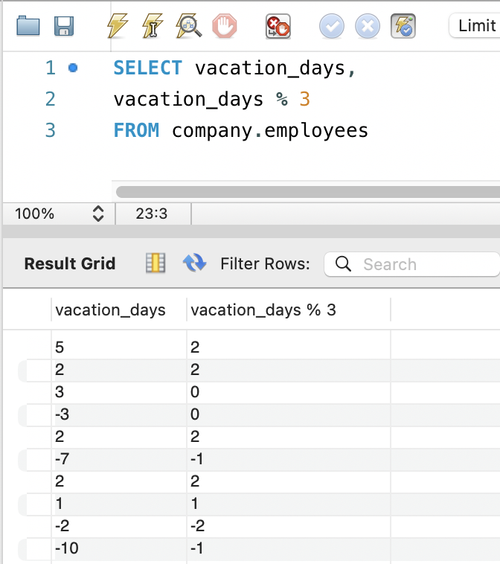Select the vacation_days cell showing -3
Viewport: 500px width, 564px height.
(x=119, y=414)
